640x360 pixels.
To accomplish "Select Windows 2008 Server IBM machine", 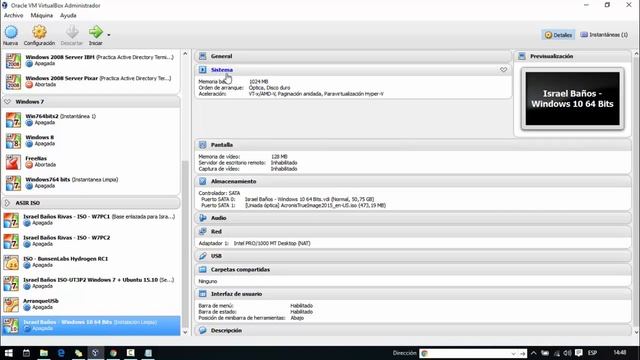I will (91, 60).
